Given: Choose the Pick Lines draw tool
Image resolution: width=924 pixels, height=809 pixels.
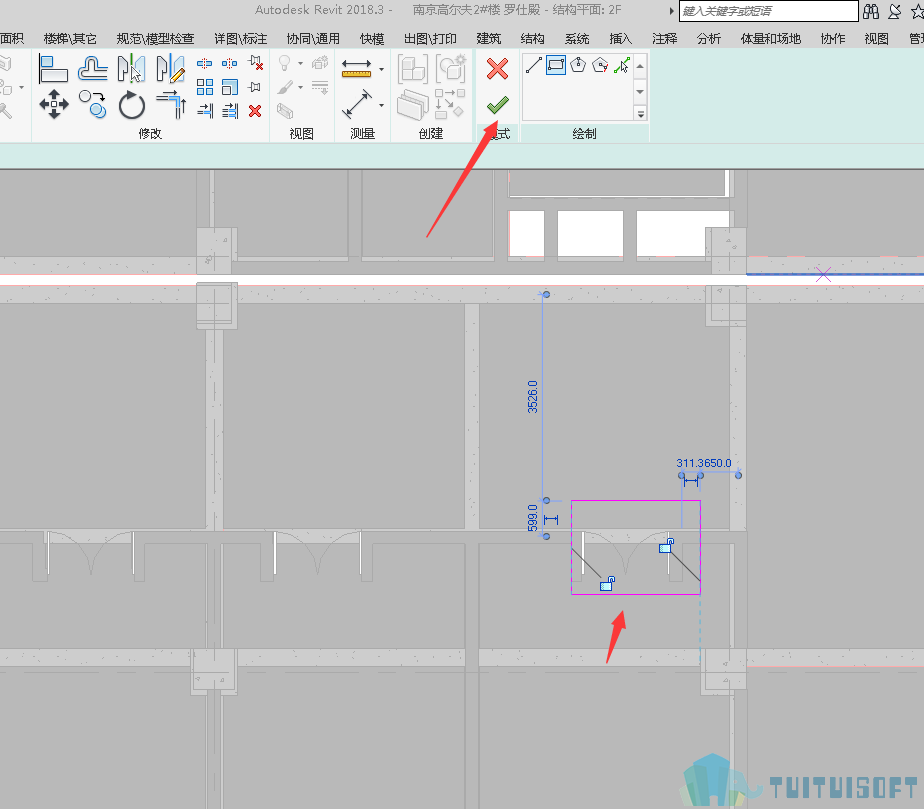Looking at the screenshot, I should point(622,65).
